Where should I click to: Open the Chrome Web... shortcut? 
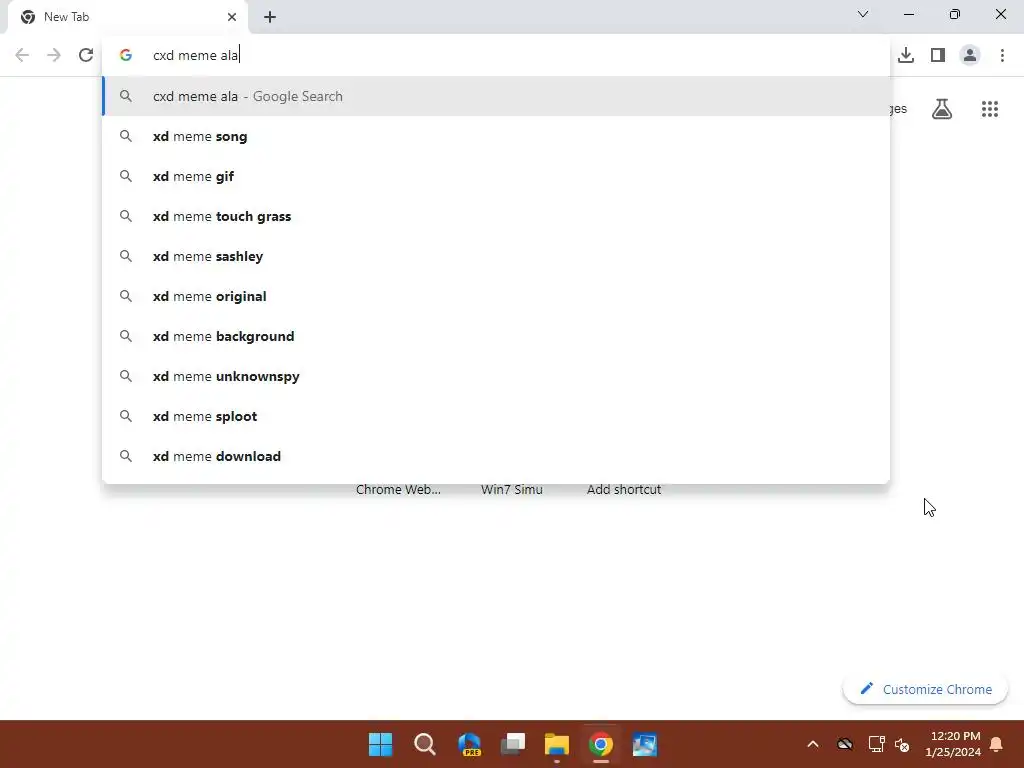[x=398, y=490]
